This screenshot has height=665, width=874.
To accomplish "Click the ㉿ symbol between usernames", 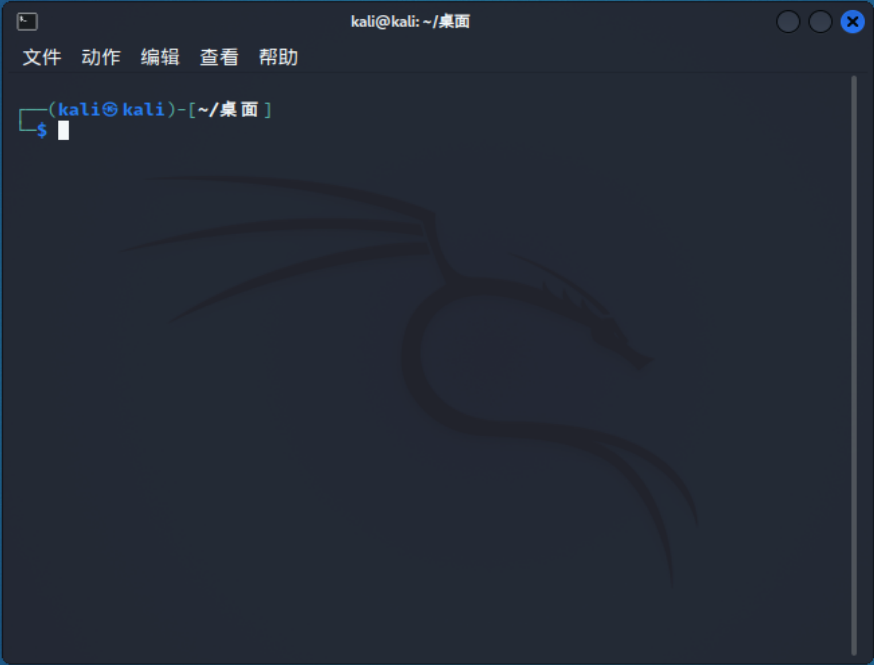I will tap(110, 109).
